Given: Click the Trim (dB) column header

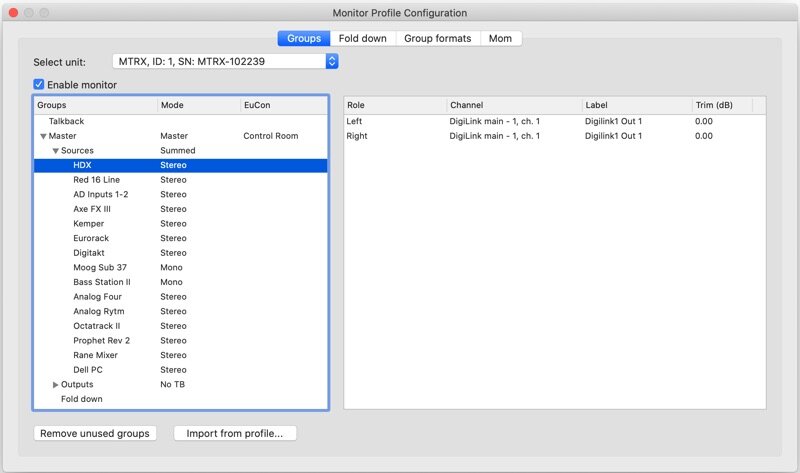Looking at the screenshot, I should click(721, 105).
